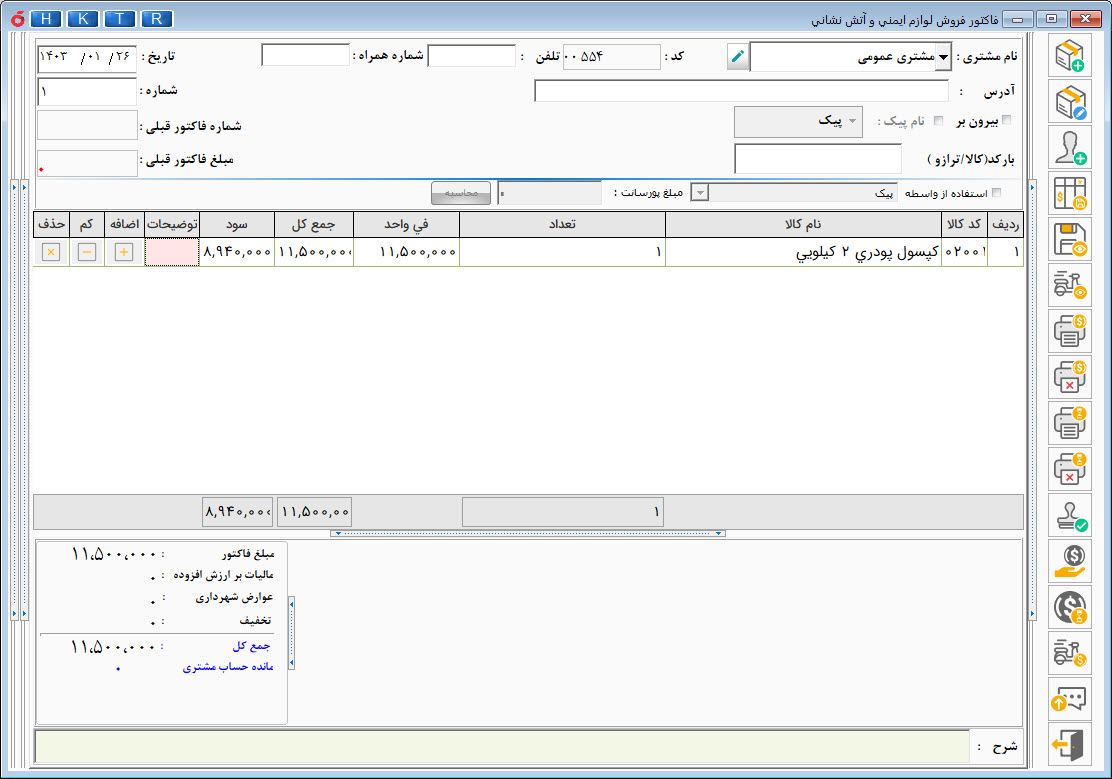The width and height of the screenshot is (1112, 779).
Task: Open the نام مشتری customer dropdown
Action: (942, 57)
